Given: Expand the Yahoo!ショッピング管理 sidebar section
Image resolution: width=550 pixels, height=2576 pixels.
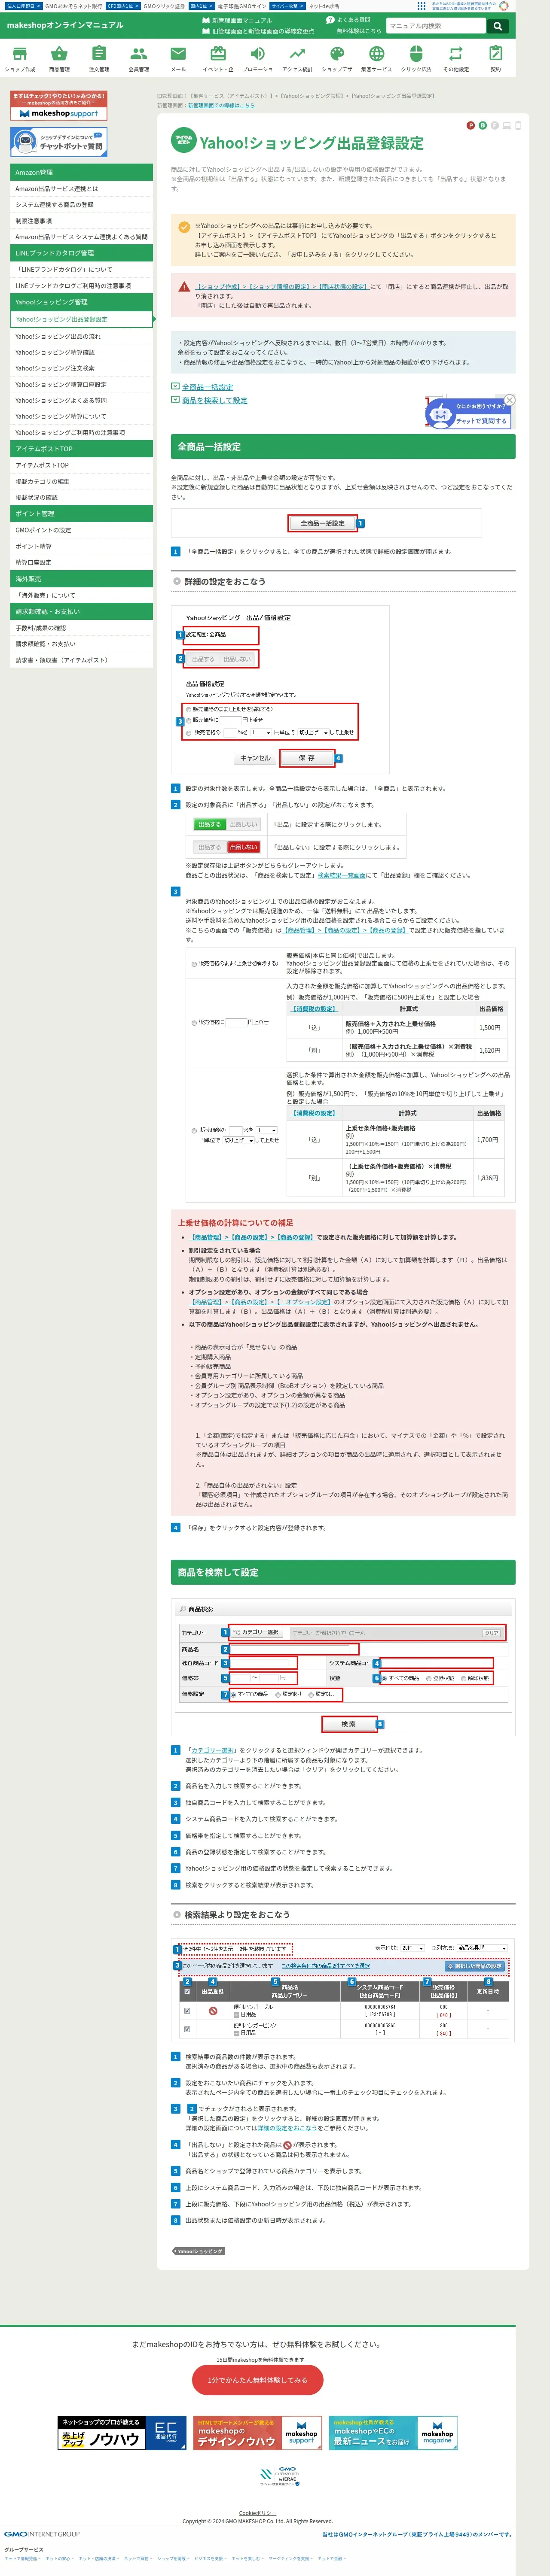Looking at the screenshot, I should click(82, 302).
